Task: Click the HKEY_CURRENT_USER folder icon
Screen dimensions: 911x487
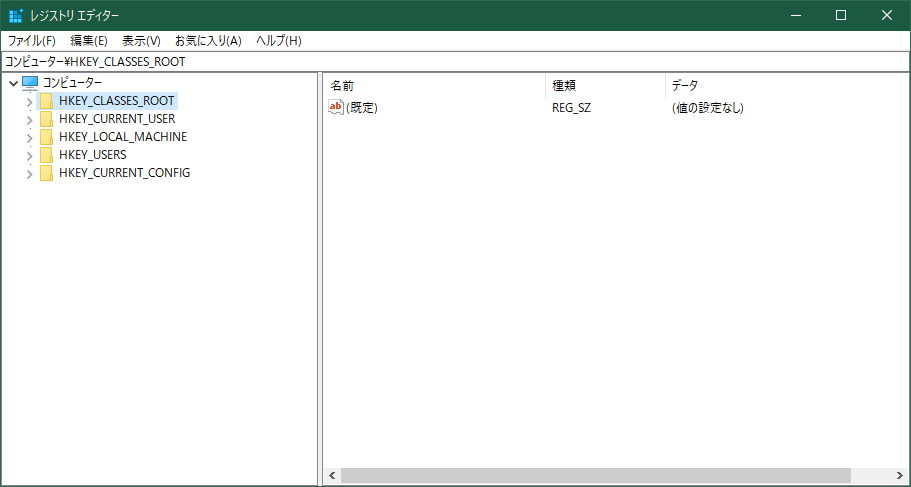Action: point(46,119)
